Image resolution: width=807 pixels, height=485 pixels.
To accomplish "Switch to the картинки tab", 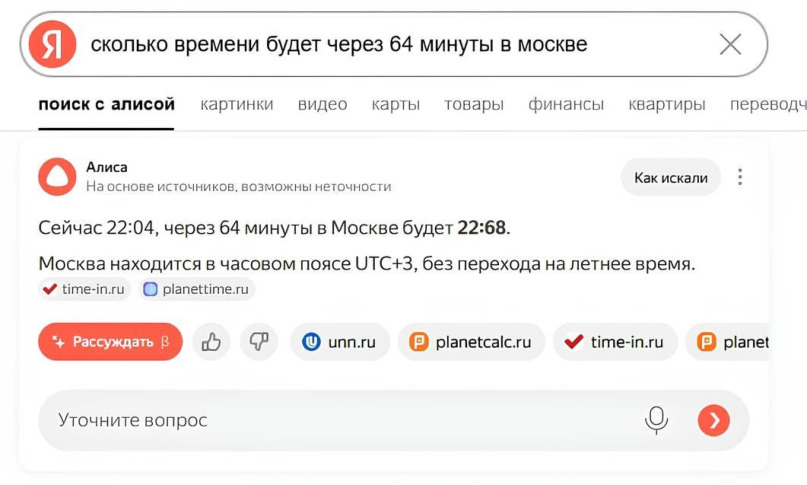I will (x=236, y=104).
